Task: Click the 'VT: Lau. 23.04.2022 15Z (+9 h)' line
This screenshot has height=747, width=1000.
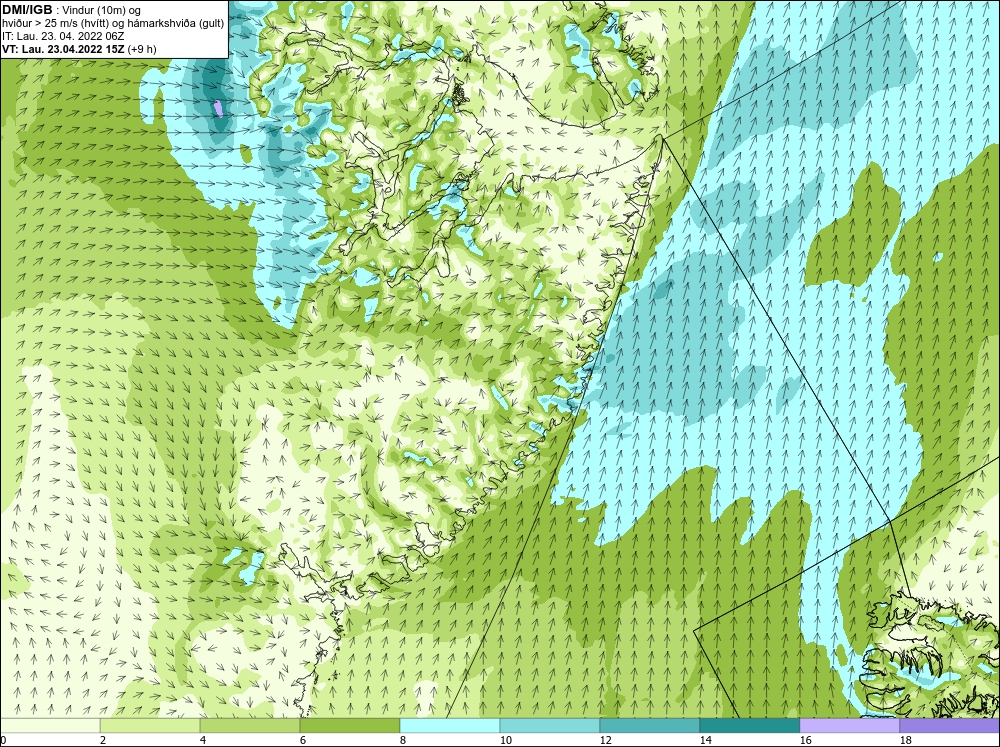Action: click(x=79, y=49)
